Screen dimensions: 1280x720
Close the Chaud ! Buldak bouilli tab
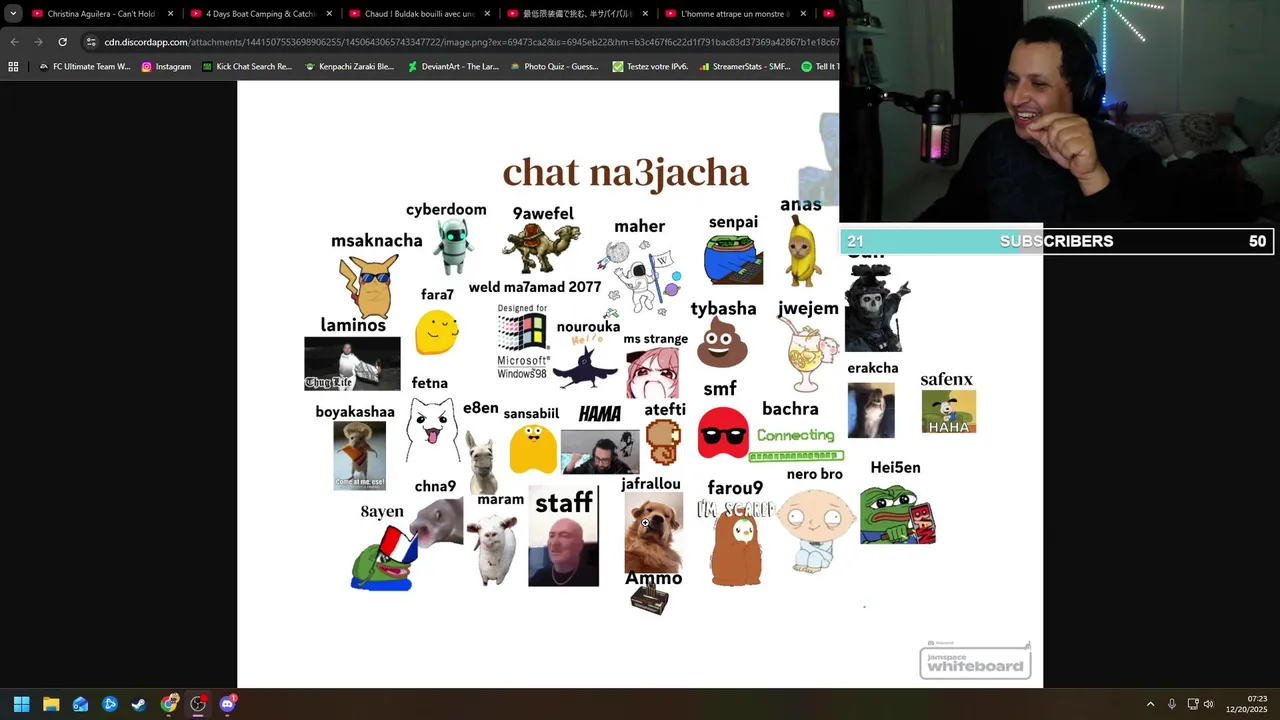(487, 14)
